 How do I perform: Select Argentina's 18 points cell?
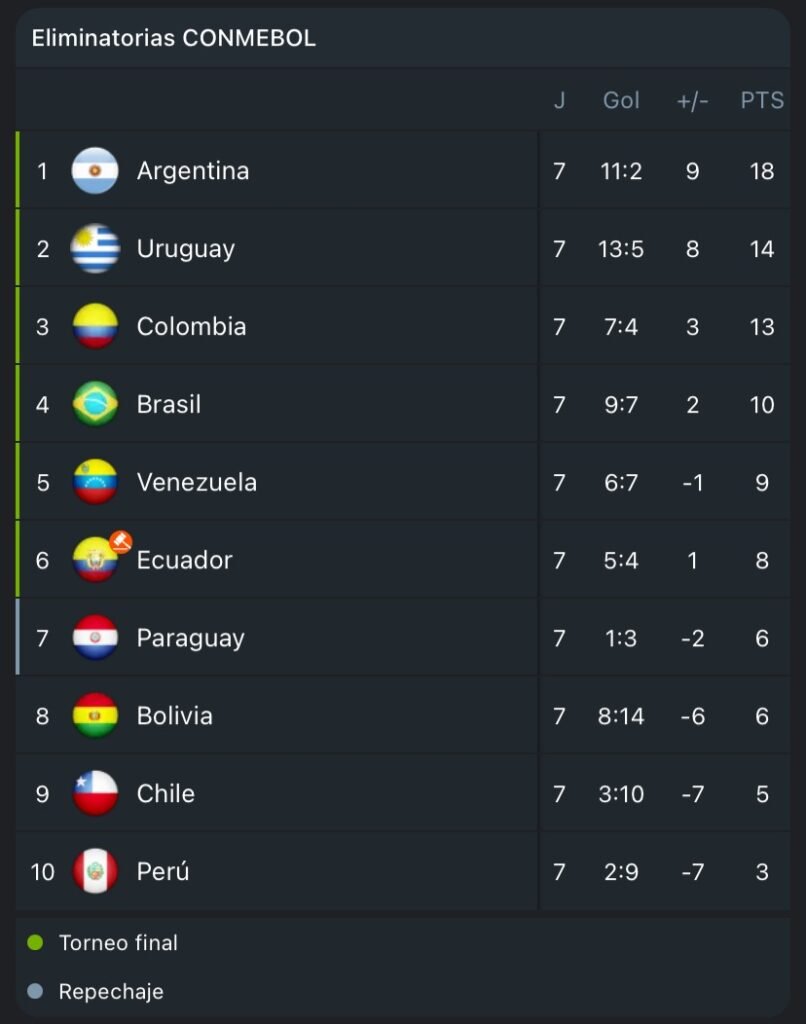(x=762, y=171)
